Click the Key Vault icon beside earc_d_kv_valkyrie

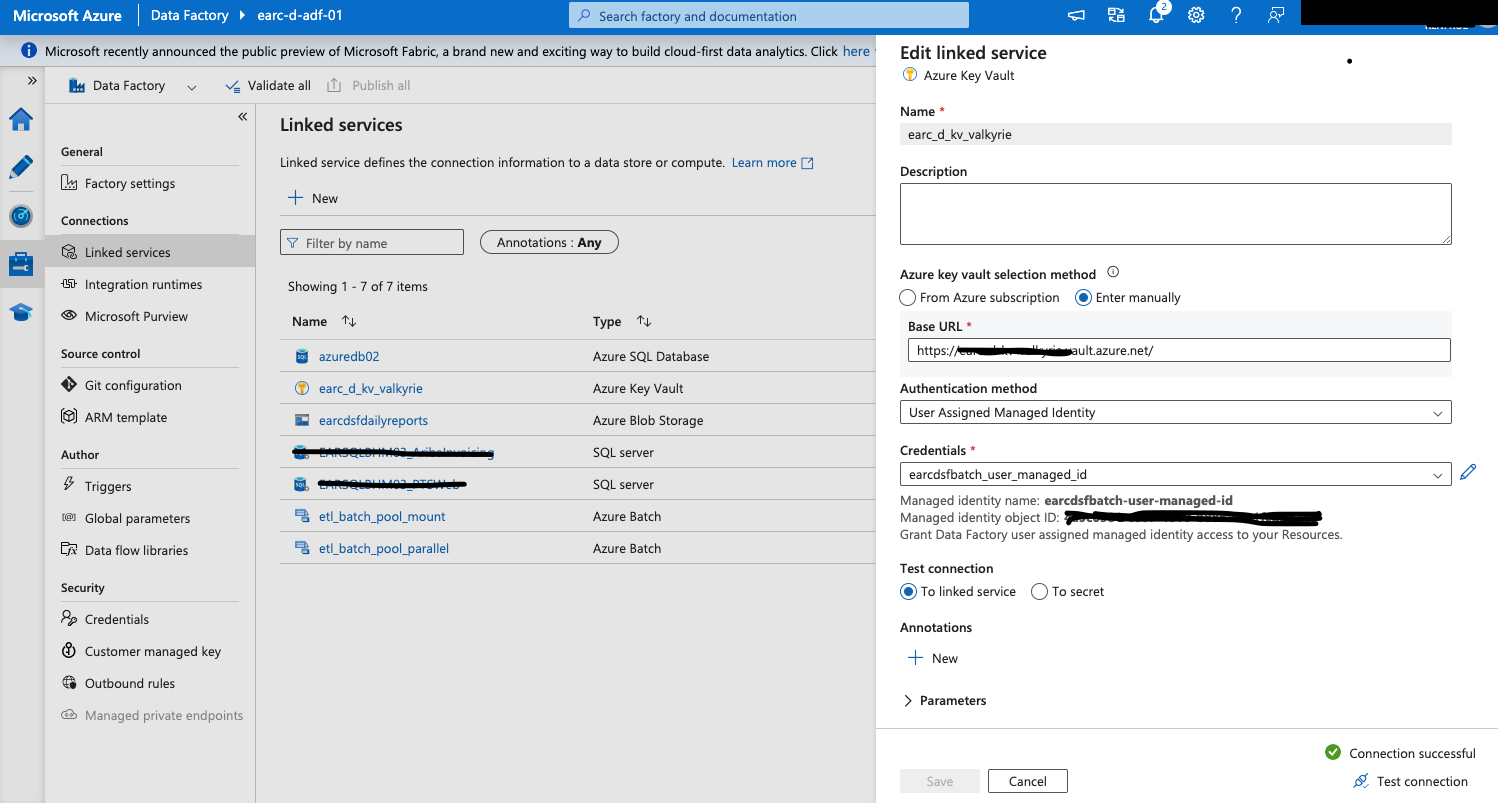click(302, 388)
